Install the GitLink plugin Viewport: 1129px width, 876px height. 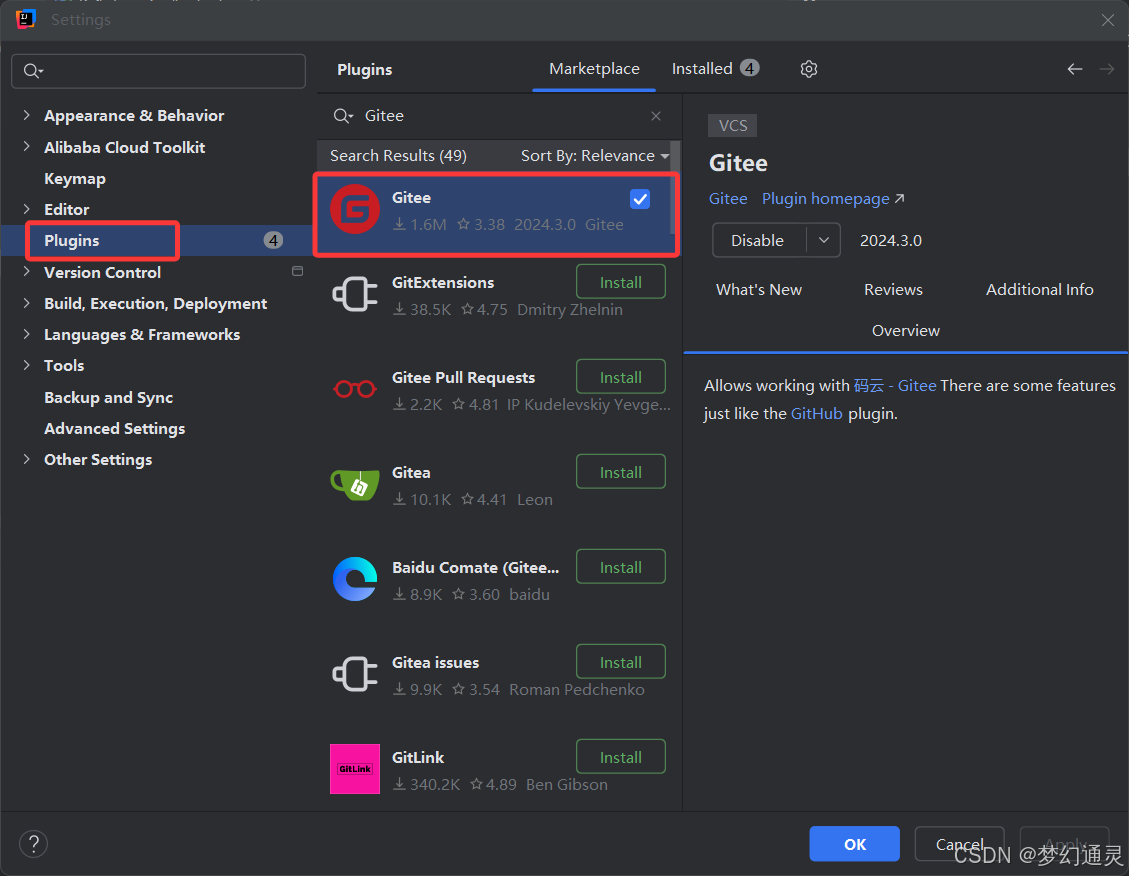coord(621,757)
